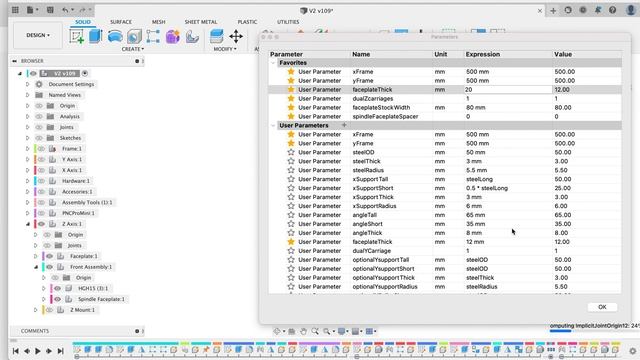Open a new design tab with plus
Viewport: 640px width, 360px height.
pos(553,11)
